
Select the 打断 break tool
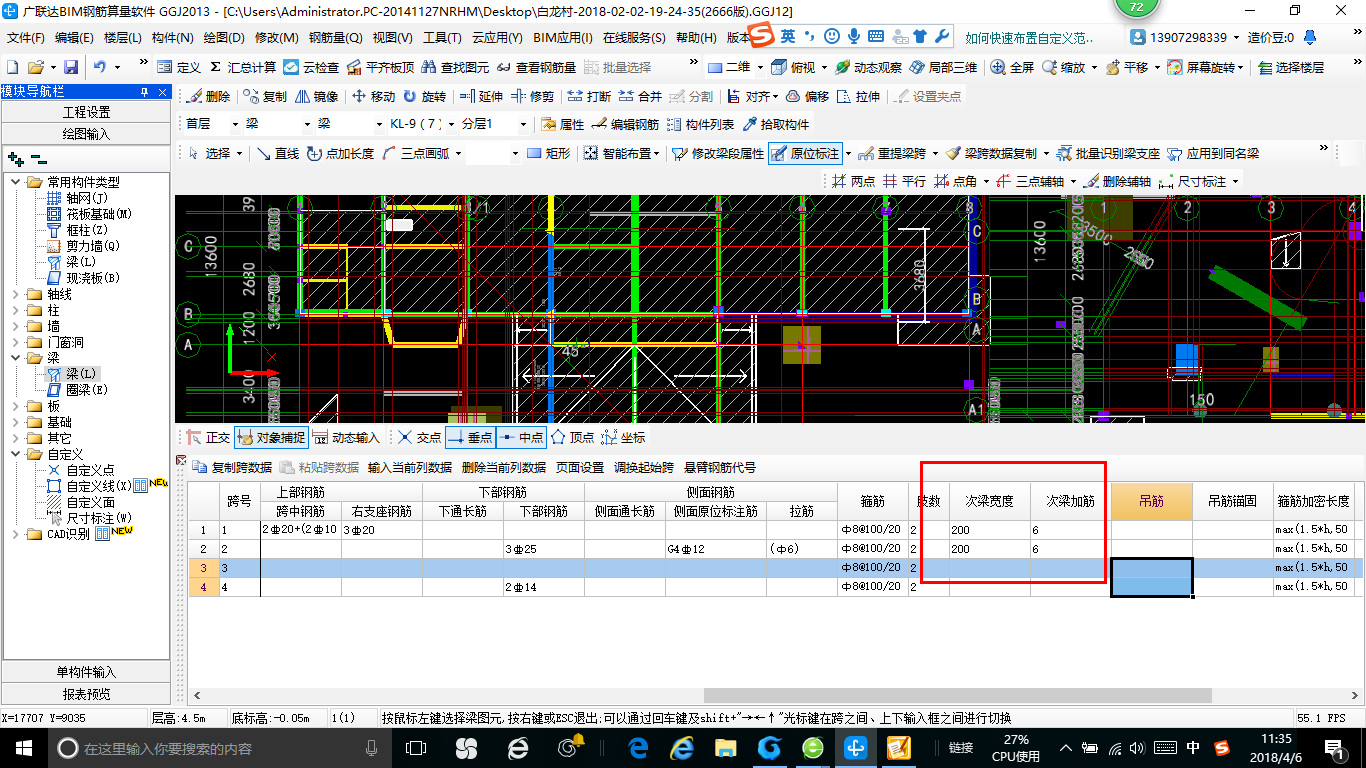click(x=589, y=97)
